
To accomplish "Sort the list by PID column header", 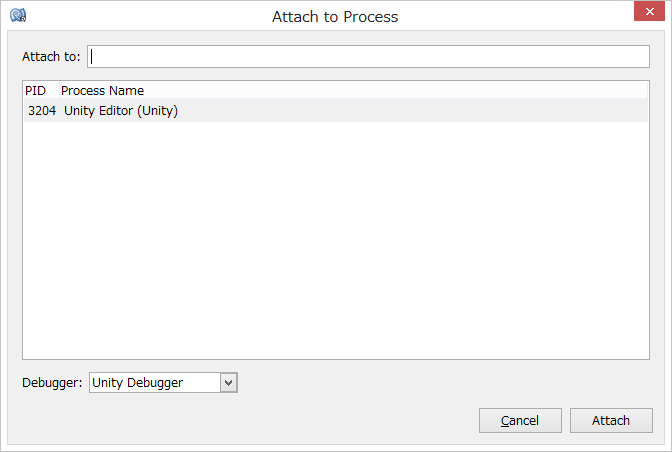I will [x=35, y=91].
